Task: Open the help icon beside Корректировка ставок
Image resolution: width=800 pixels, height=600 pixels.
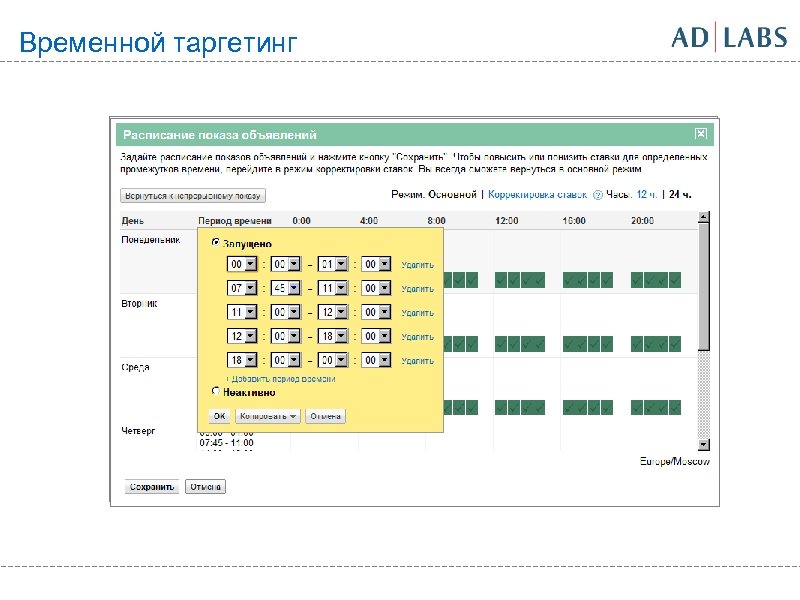Action: pos(598,195)
